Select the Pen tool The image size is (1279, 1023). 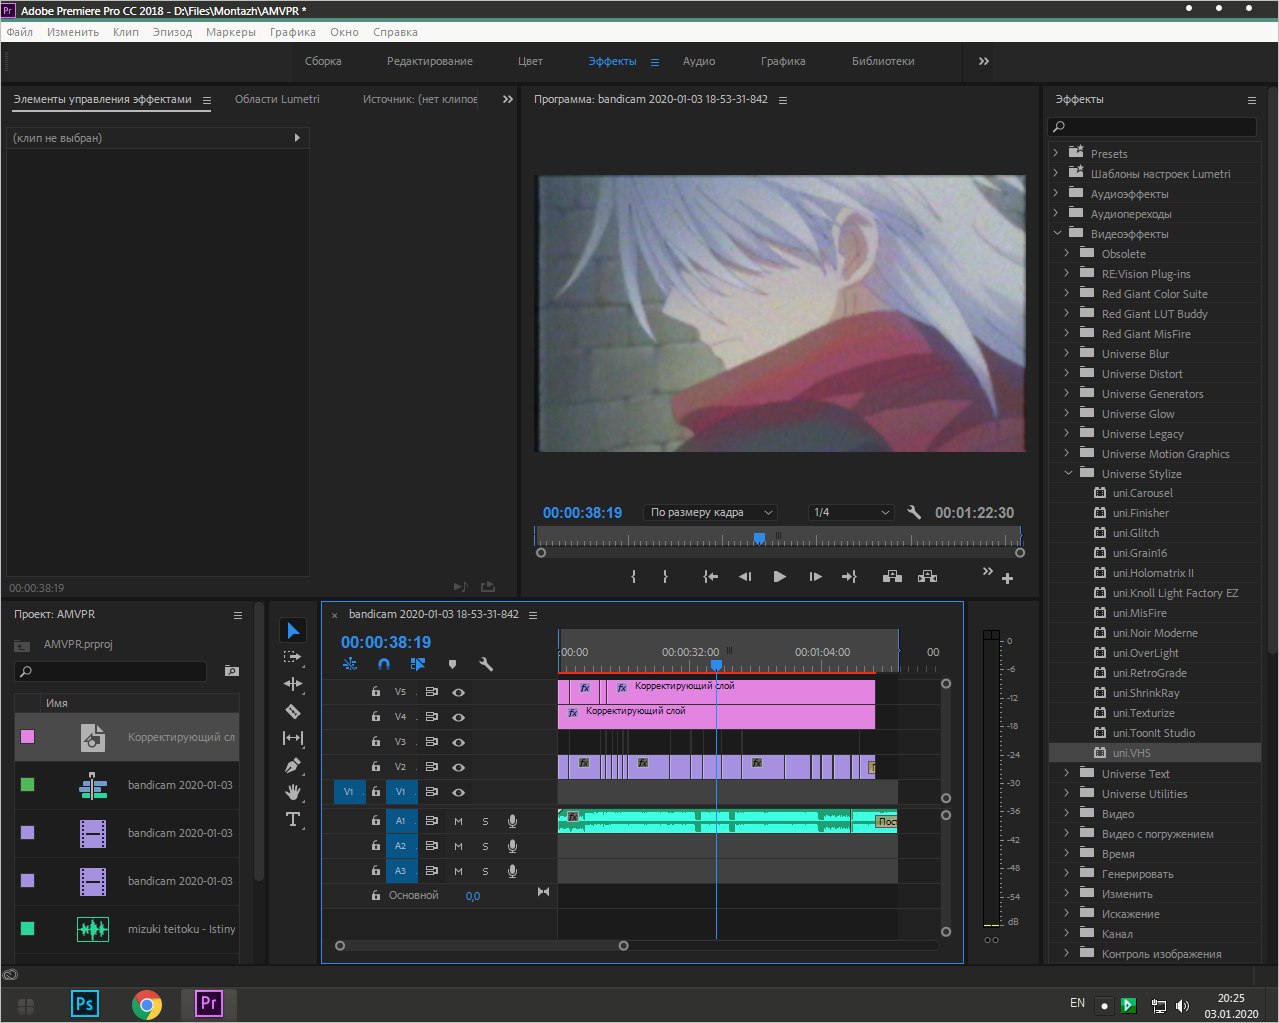pyautogui.click(x=293, y=765)
